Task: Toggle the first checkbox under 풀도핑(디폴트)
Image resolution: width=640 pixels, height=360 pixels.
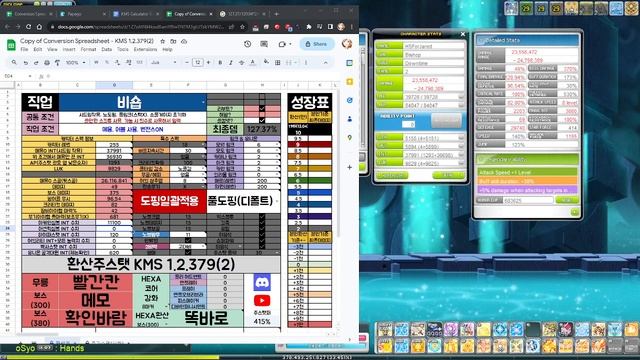Action: click(x=262, y=217)
